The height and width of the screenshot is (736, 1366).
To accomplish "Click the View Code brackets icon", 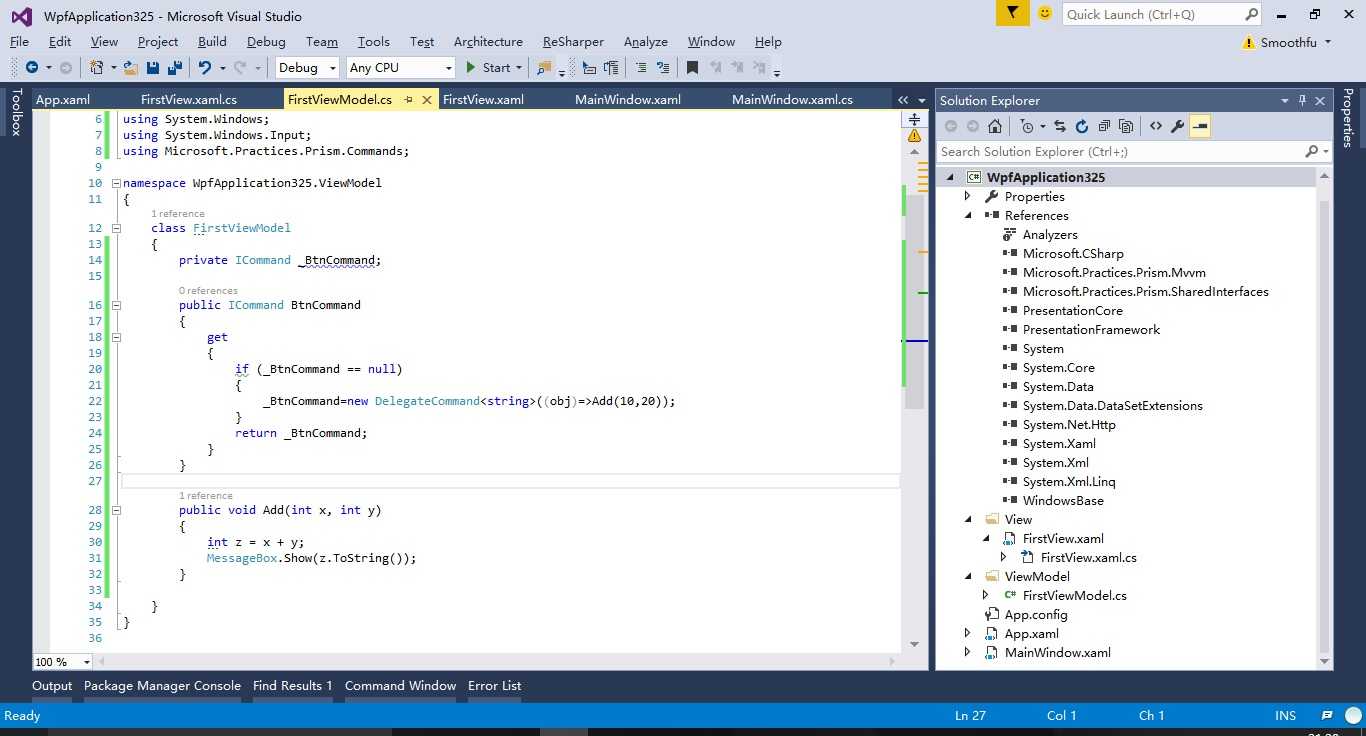I will 1156,126.
